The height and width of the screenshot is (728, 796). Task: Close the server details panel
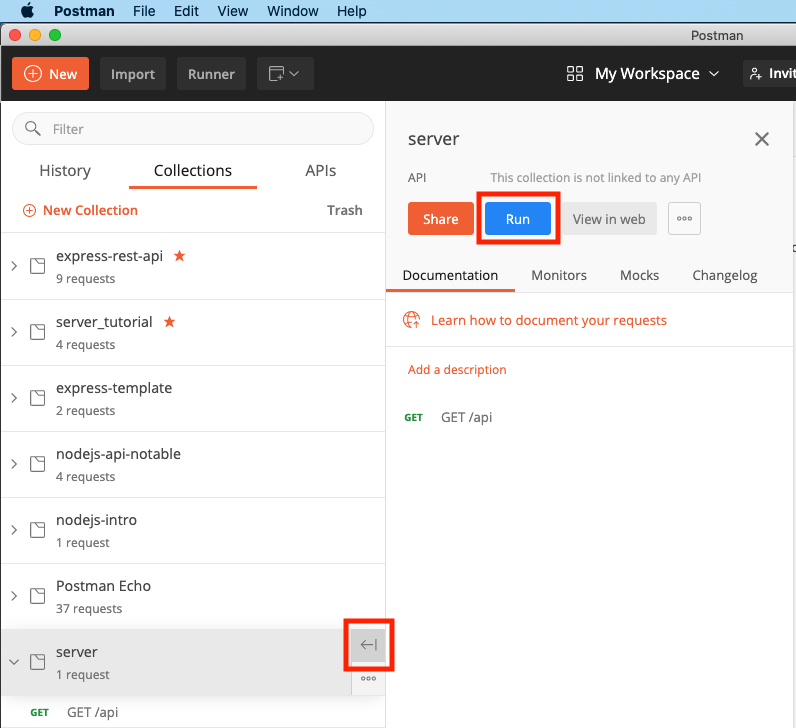(x=761, y=139)
